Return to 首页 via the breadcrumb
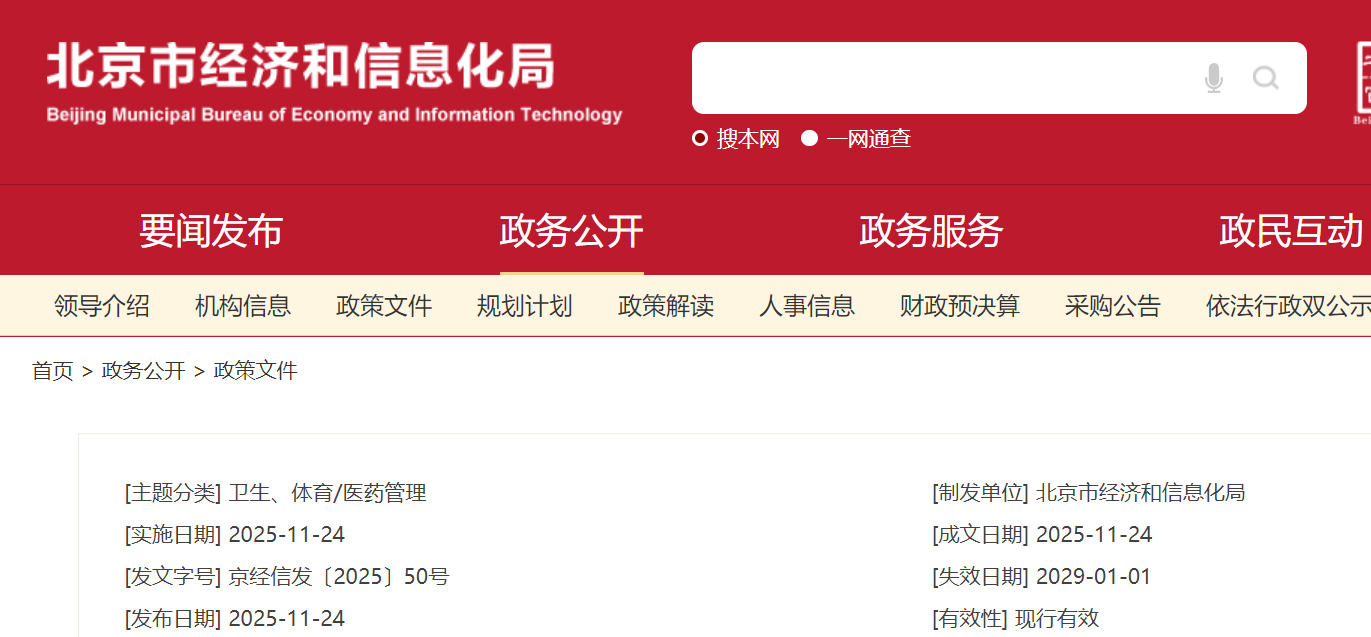Viewport: 1371px width, 637px height. (51, 371)
